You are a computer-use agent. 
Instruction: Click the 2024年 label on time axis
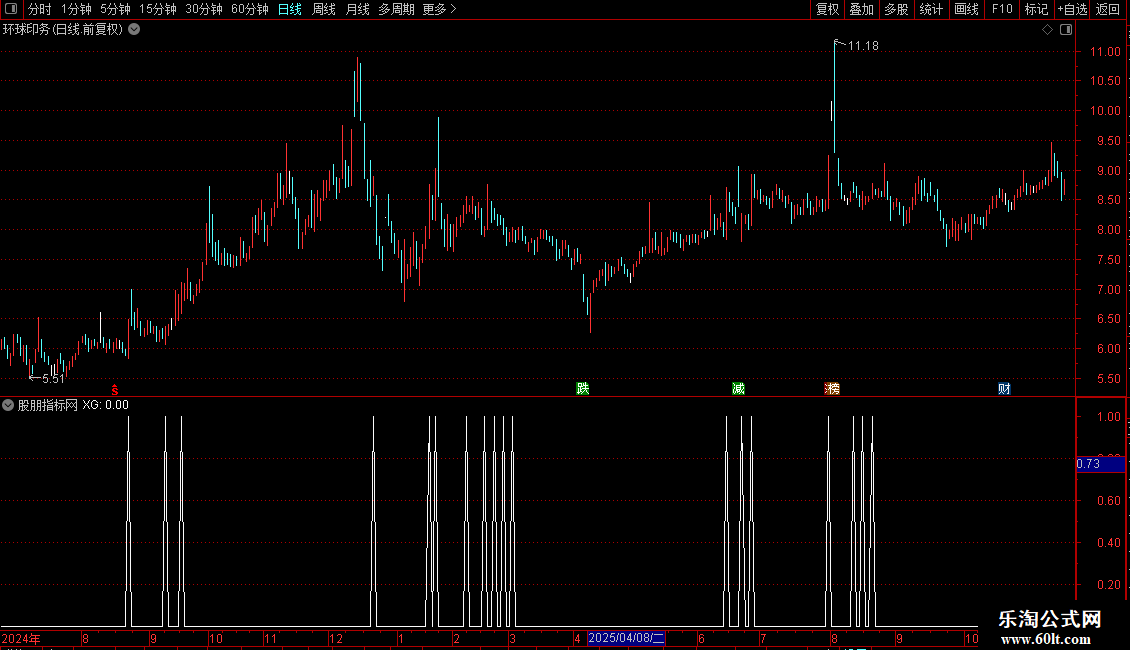point(21,638)
